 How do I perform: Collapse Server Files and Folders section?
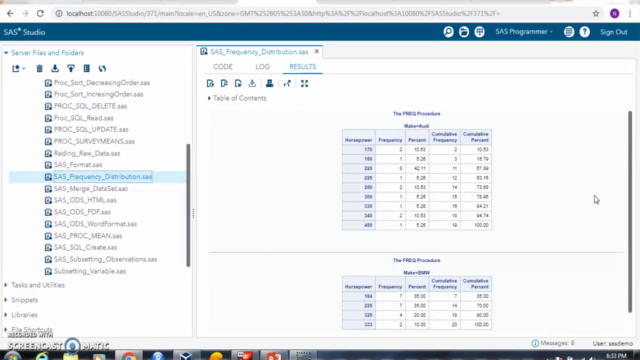6,53
